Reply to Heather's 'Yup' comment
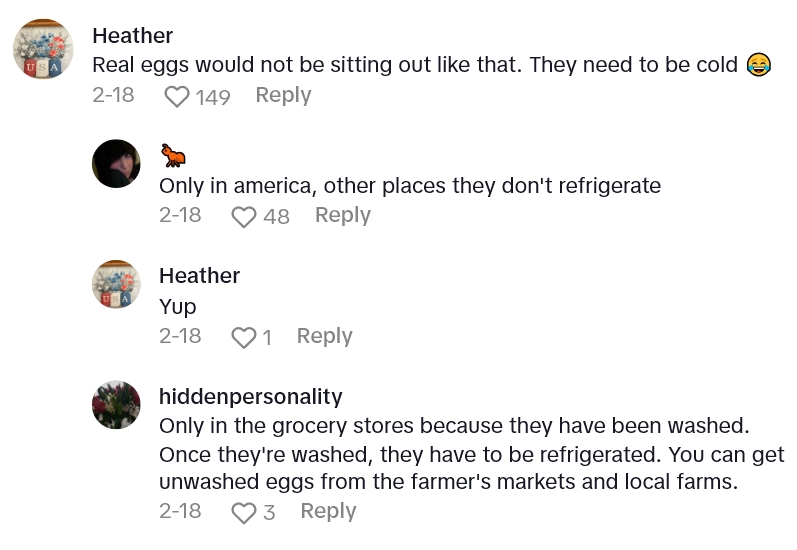This screenshot has width=797, height=550. [x=324, y=337]
